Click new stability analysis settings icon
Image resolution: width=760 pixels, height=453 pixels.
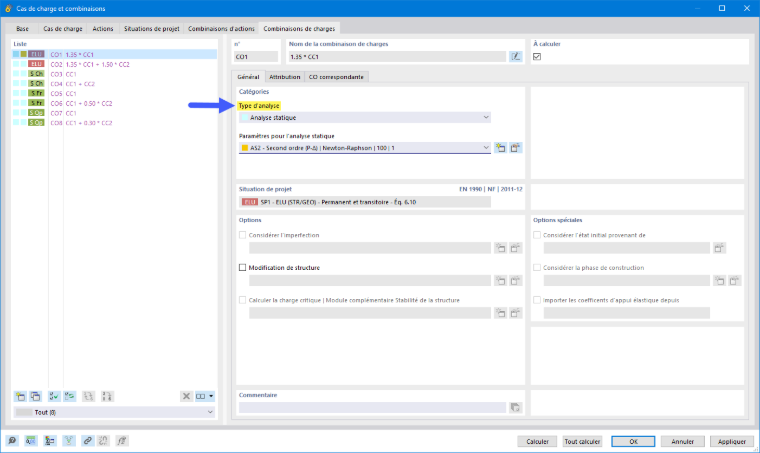click(x=500, y=313)
